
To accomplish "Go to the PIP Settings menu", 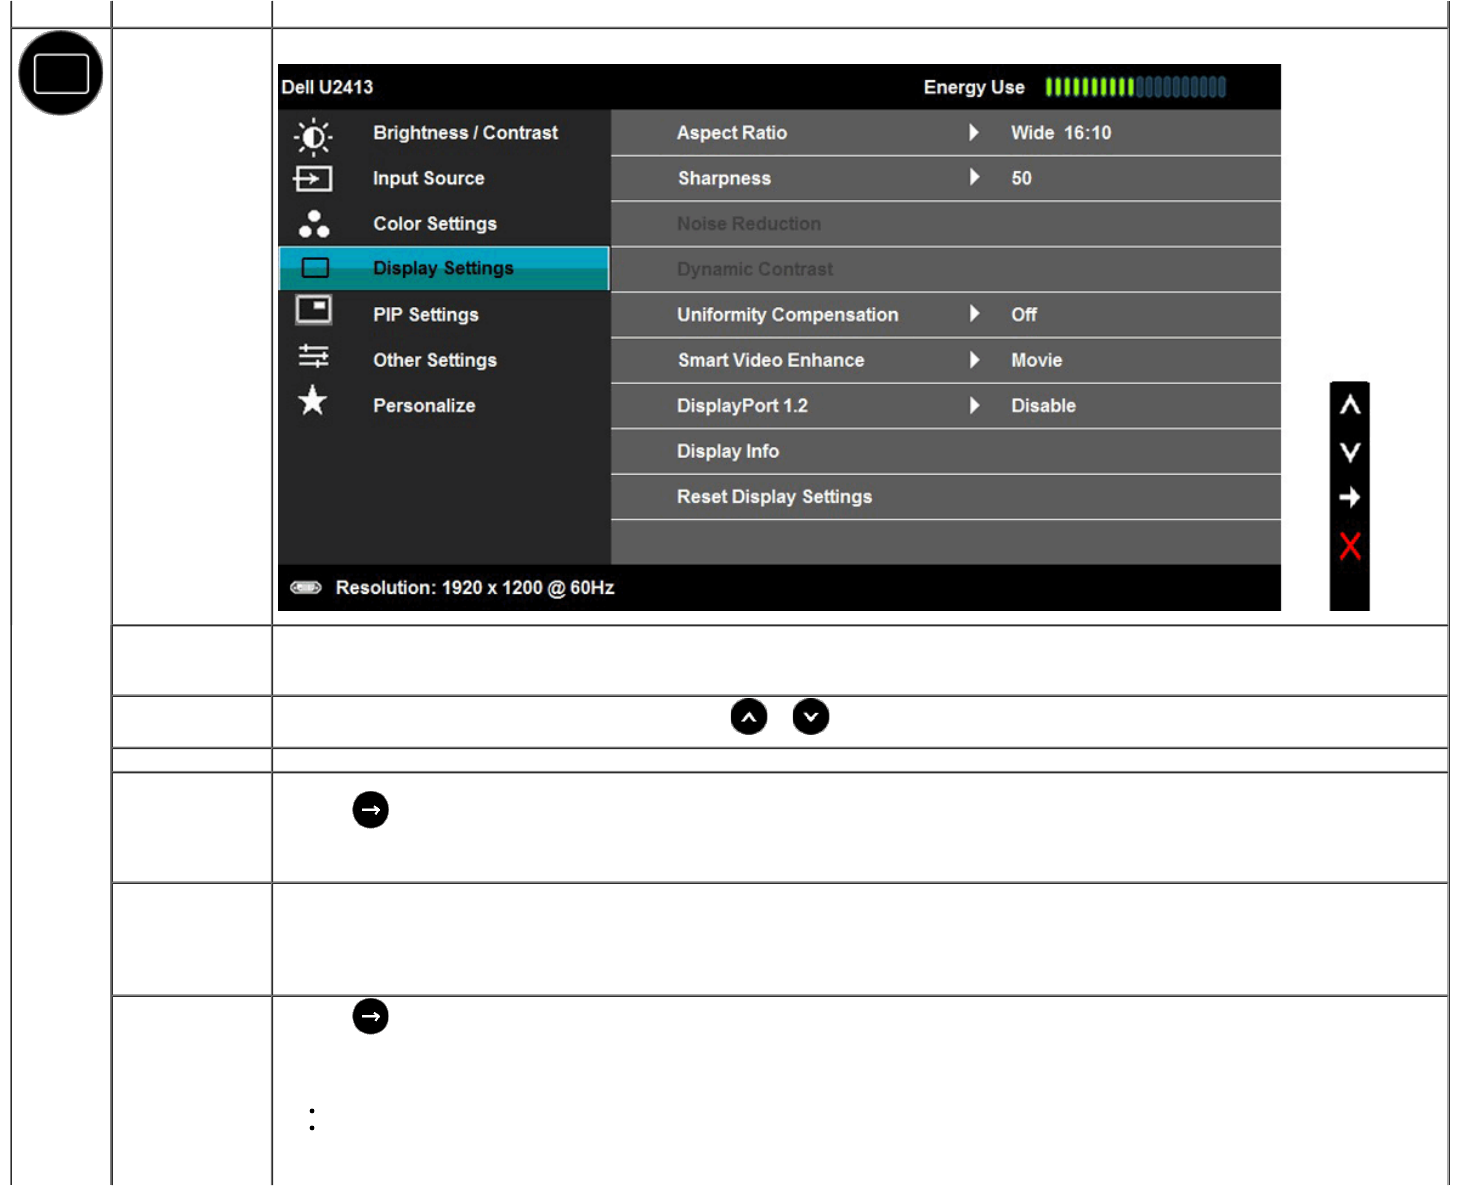I will coord(444,314).
